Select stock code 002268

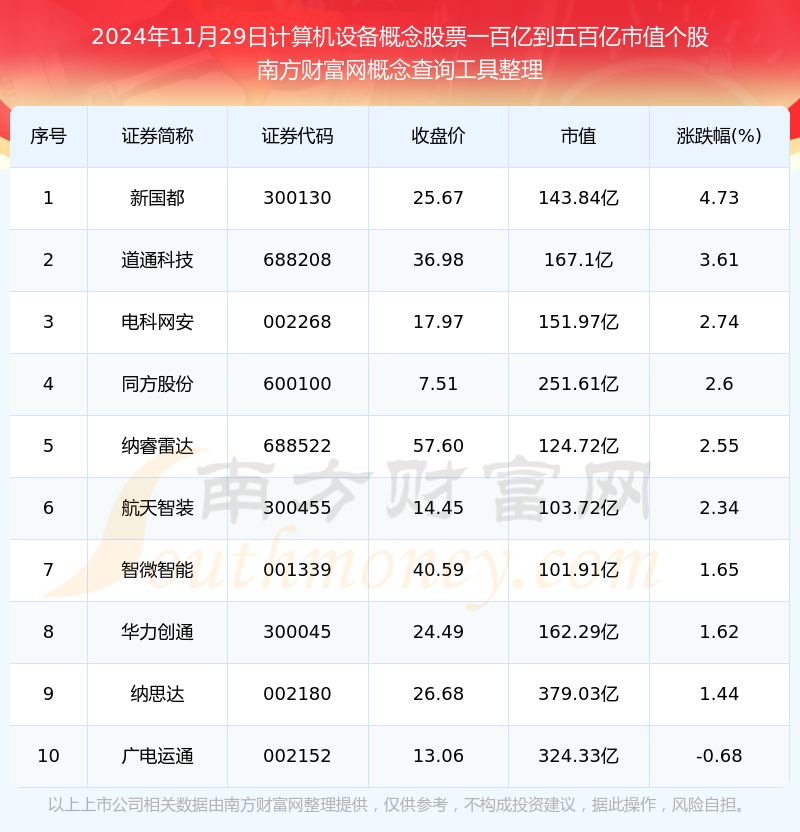point(297,322)
